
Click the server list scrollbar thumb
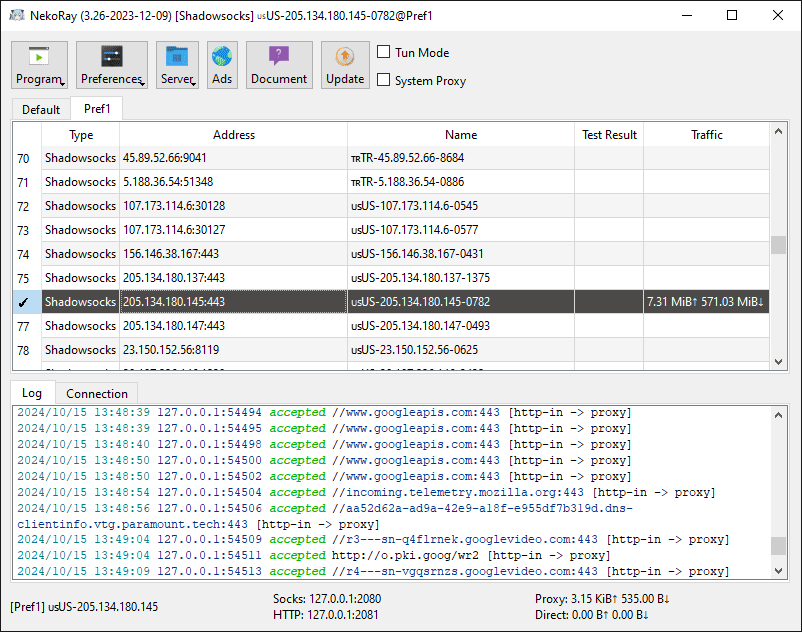tap(778, 245)
